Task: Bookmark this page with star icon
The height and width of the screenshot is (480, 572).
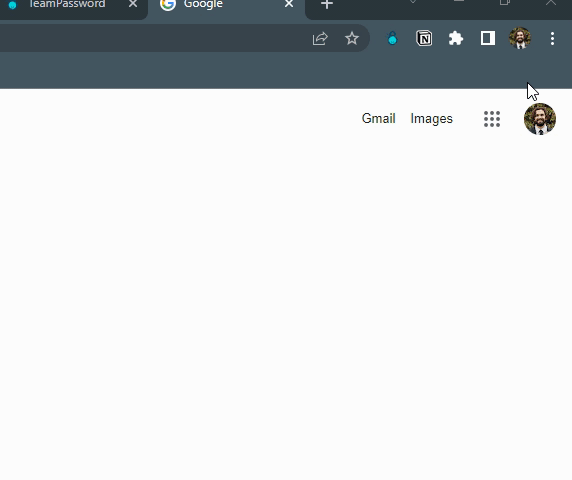Action: tap(352, 38)
